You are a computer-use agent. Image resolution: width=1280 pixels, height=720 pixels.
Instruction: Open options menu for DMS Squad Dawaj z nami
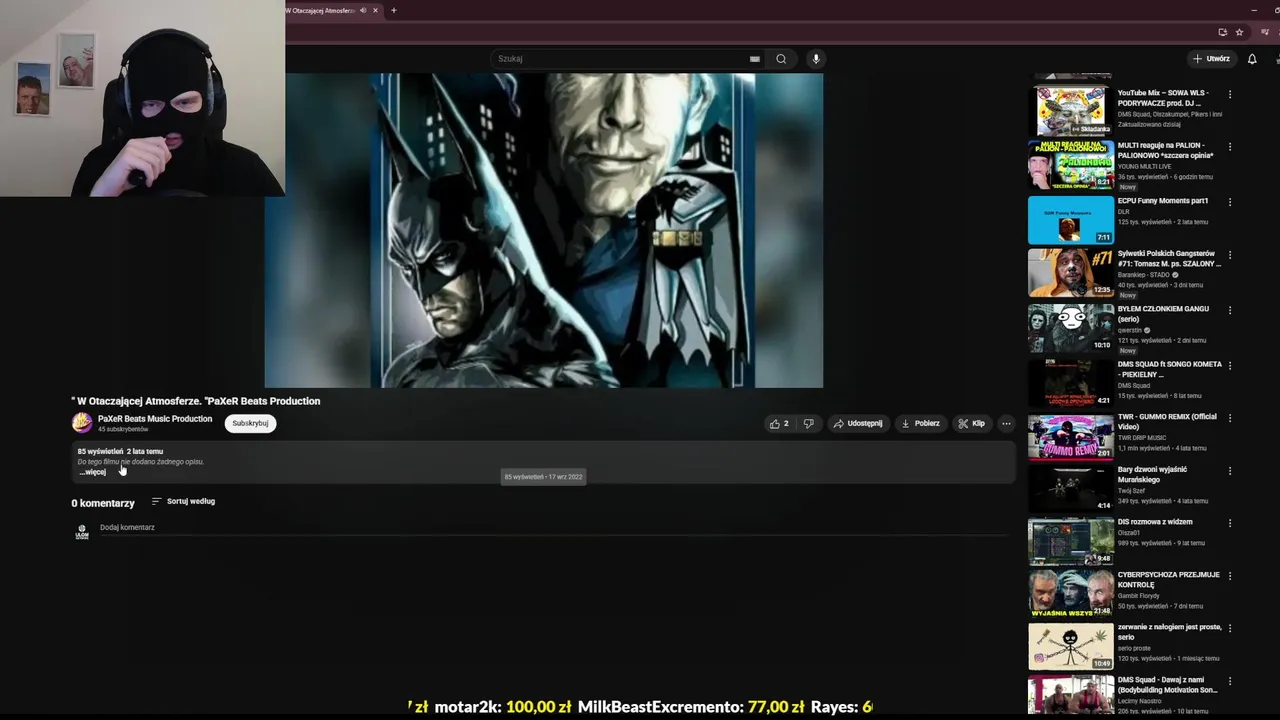(1230, 681)
